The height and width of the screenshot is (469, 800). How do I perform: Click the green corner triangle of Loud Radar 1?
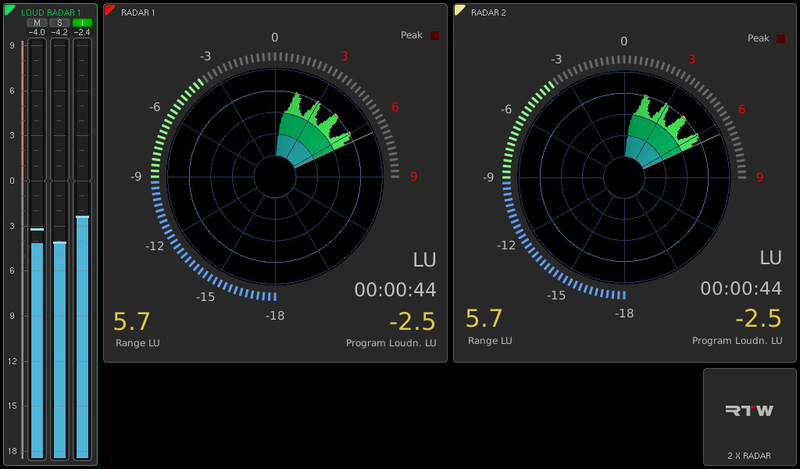[9, 9]
